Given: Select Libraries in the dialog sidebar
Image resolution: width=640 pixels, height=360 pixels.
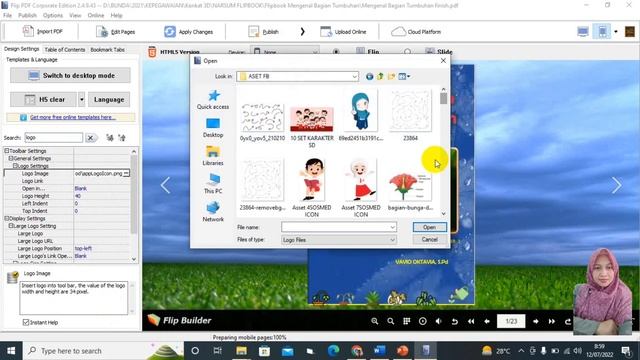Looking at the screenshot, I should pos(213,156).
